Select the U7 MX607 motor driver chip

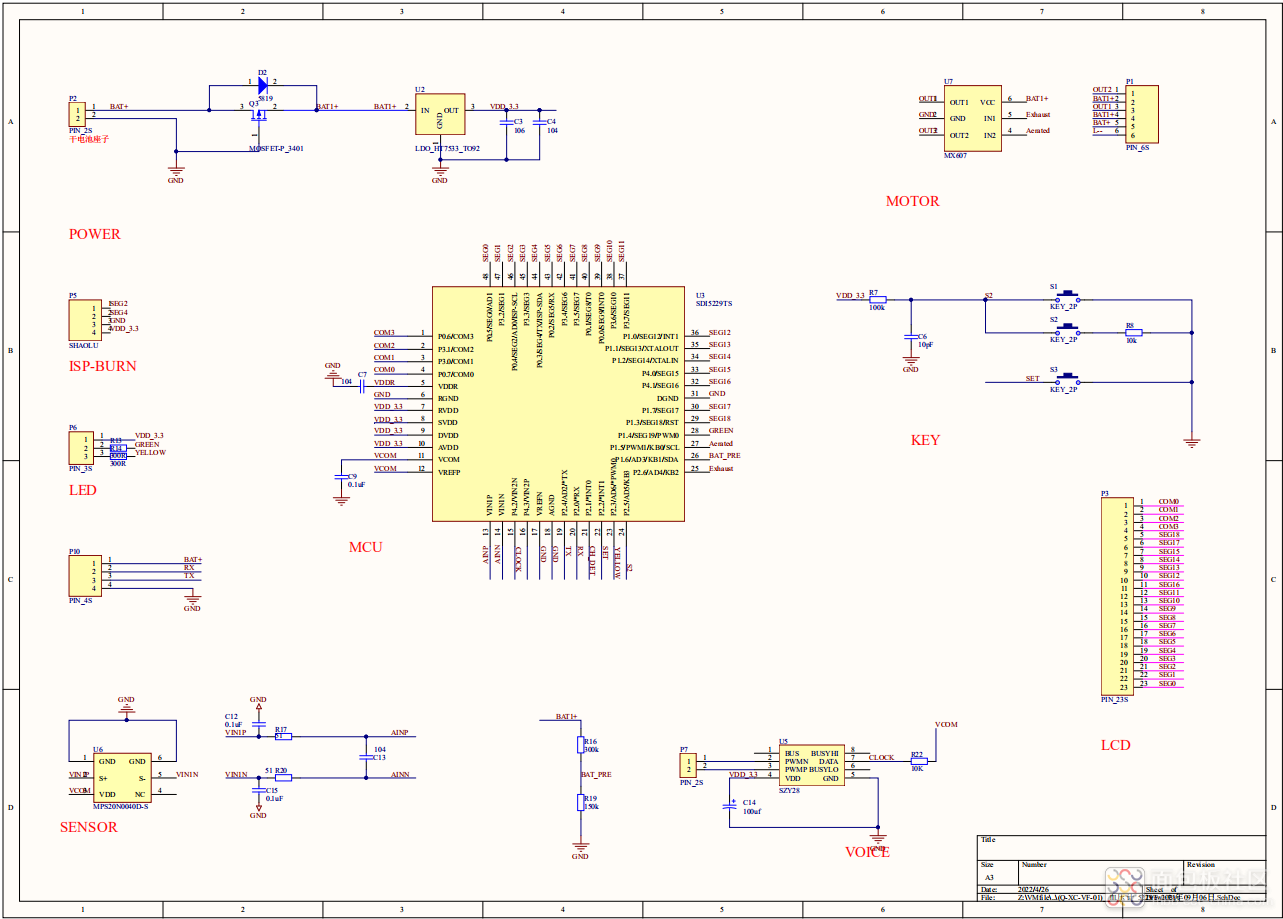972,118
